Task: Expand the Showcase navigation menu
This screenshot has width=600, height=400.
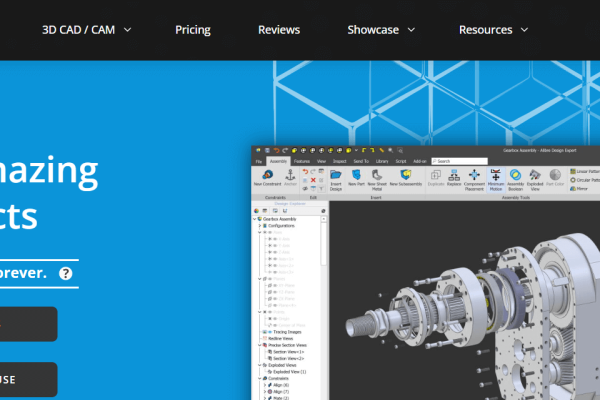Action: coord(381,30)
